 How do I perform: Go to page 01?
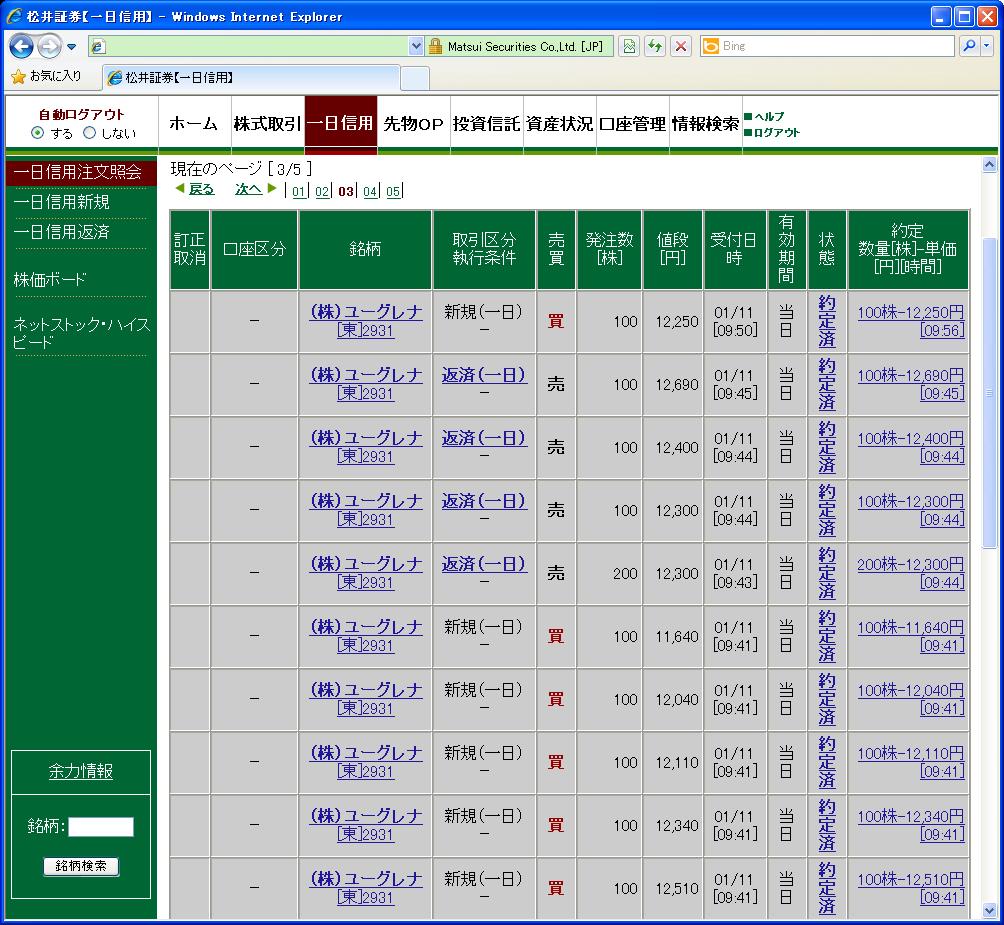click(x=299, y=191)
